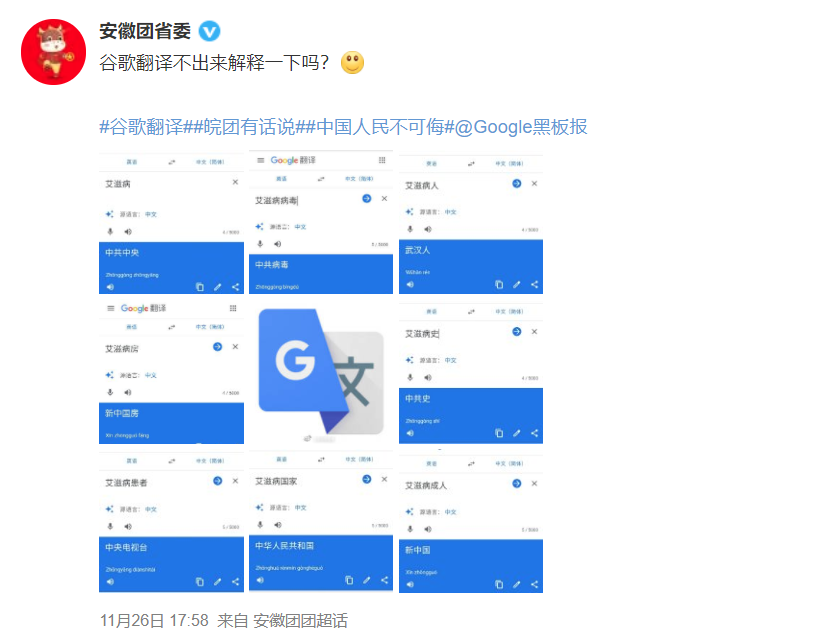Open the 艾滋病 to 中共中央 translation thumbnail

tap(171, 223)
